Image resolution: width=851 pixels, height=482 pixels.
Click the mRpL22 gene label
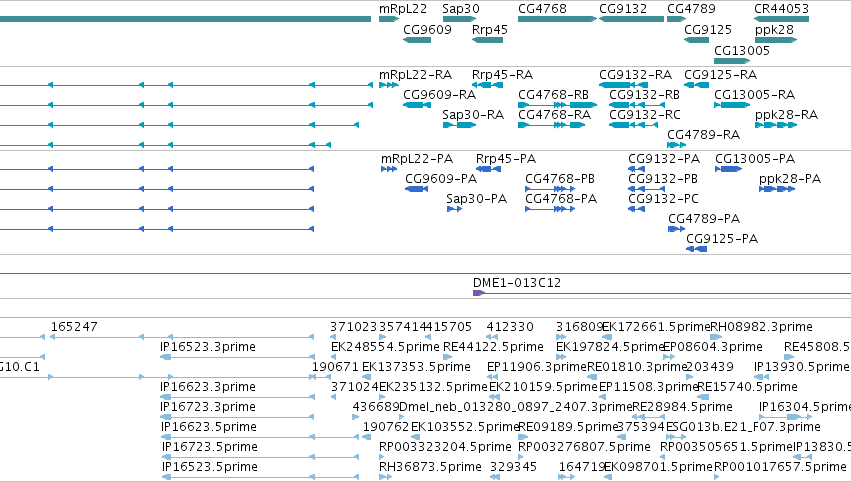[x=403, y=9]
